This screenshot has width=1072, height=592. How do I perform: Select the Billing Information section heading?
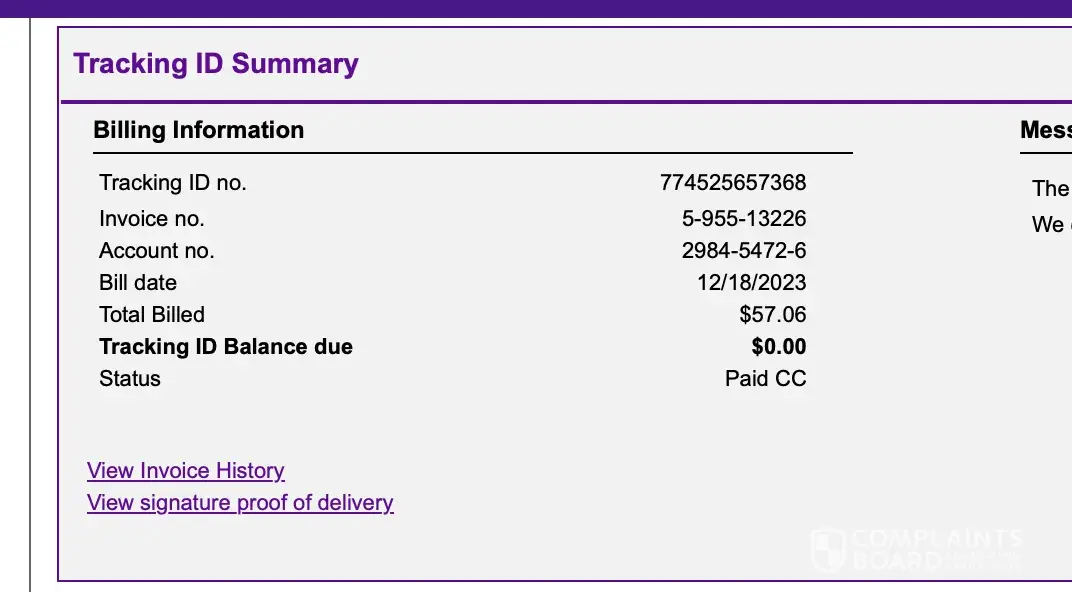click(198, 130)
